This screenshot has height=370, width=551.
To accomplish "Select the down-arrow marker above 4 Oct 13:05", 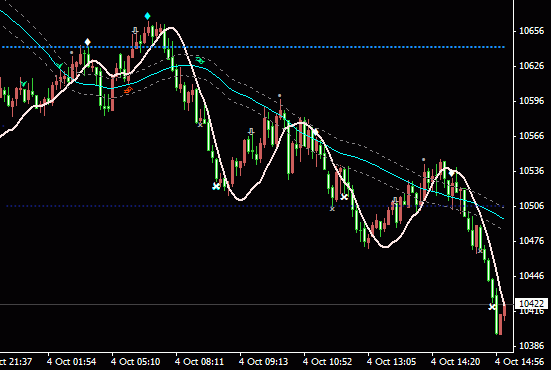I will click(395, 200).
